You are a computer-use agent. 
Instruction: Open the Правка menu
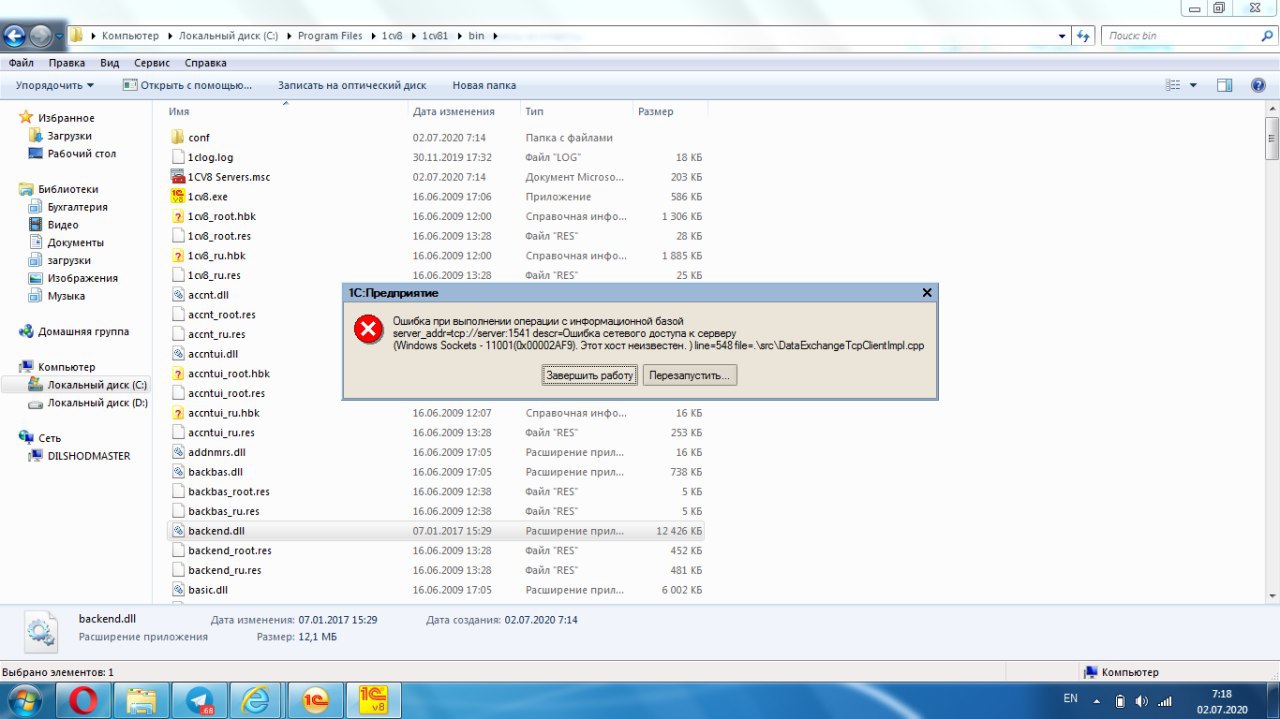click(67, 63)
